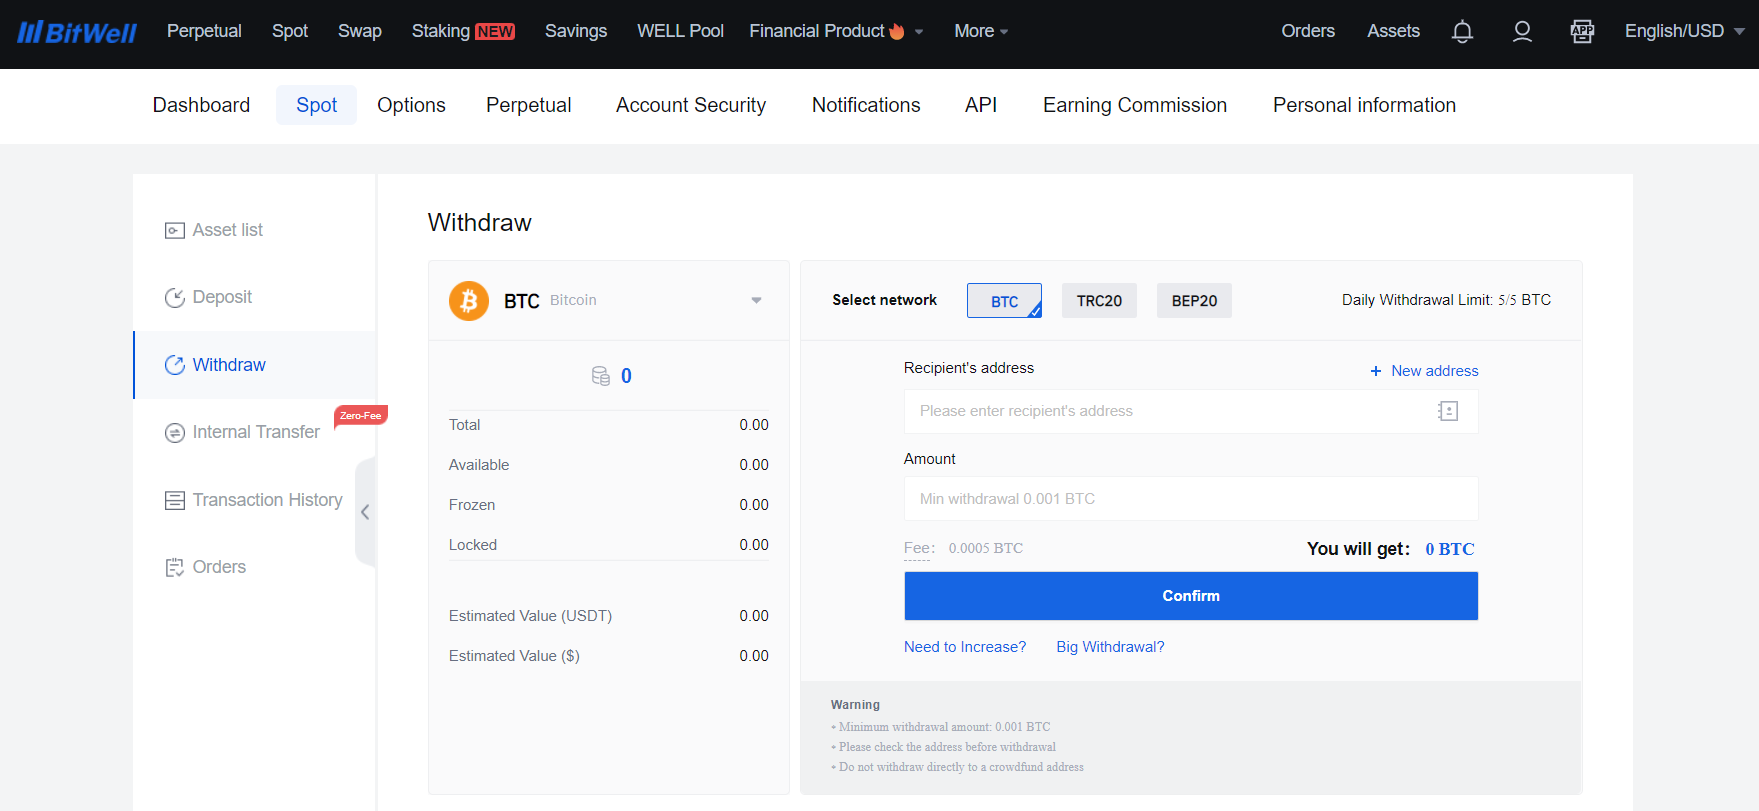Open the BTC coin selector dropdown
1759x811 pixels.
[x=756, y=300]
